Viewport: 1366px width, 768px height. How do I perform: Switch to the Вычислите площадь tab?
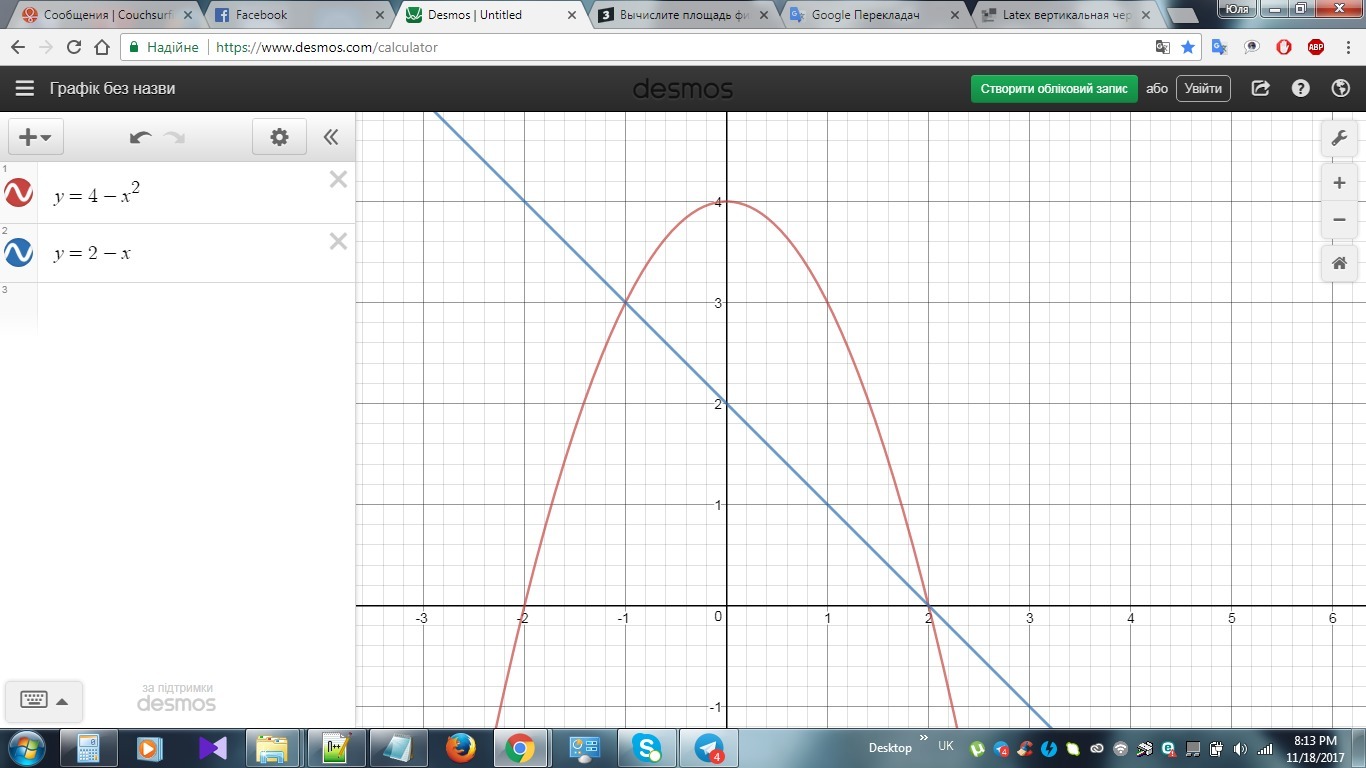[x=682, y=15]
